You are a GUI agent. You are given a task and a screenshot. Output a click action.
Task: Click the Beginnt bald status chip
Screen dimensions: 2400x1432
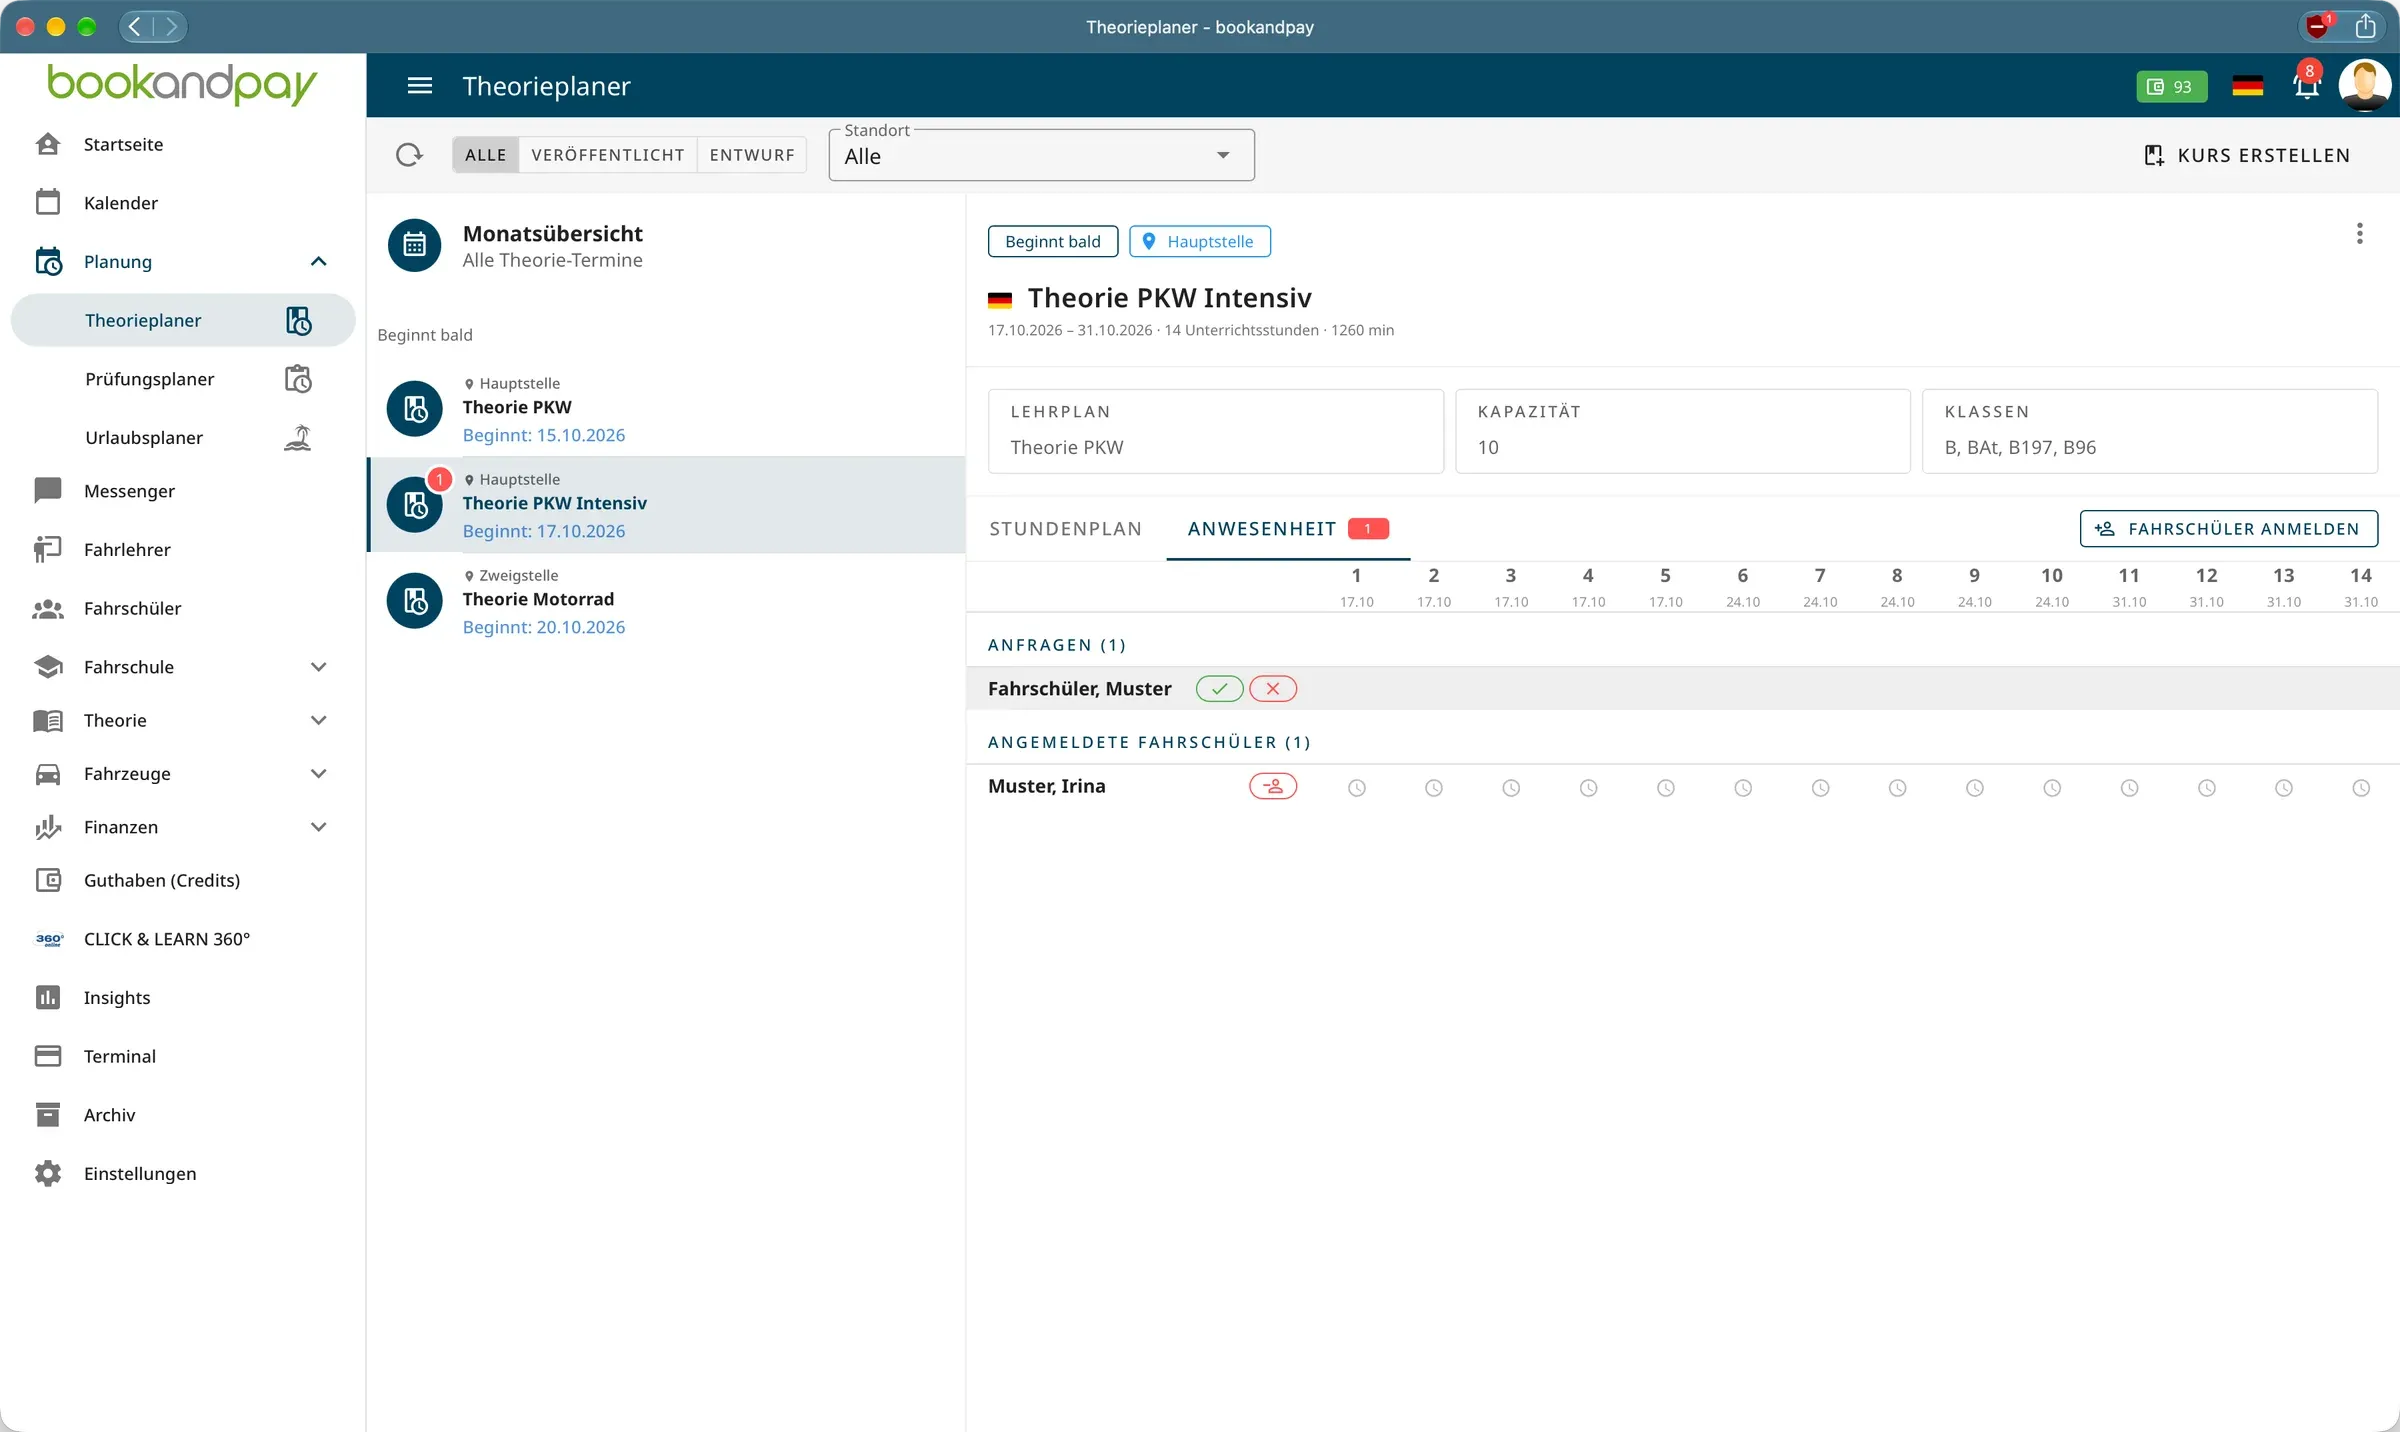tap(1052, 242)
